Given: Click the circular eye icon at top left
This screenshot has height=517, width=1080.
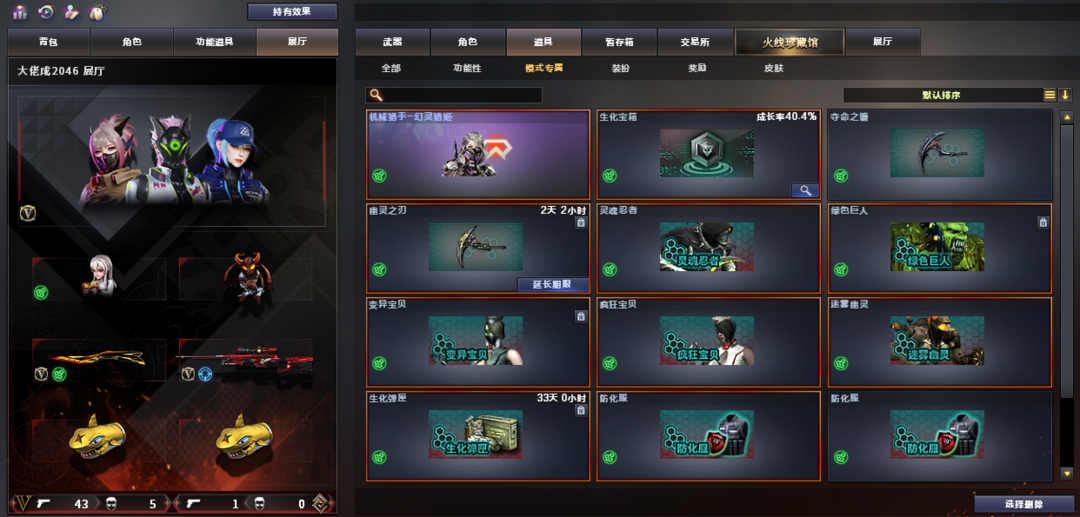Looking at the screenshot, I should 45,12.
